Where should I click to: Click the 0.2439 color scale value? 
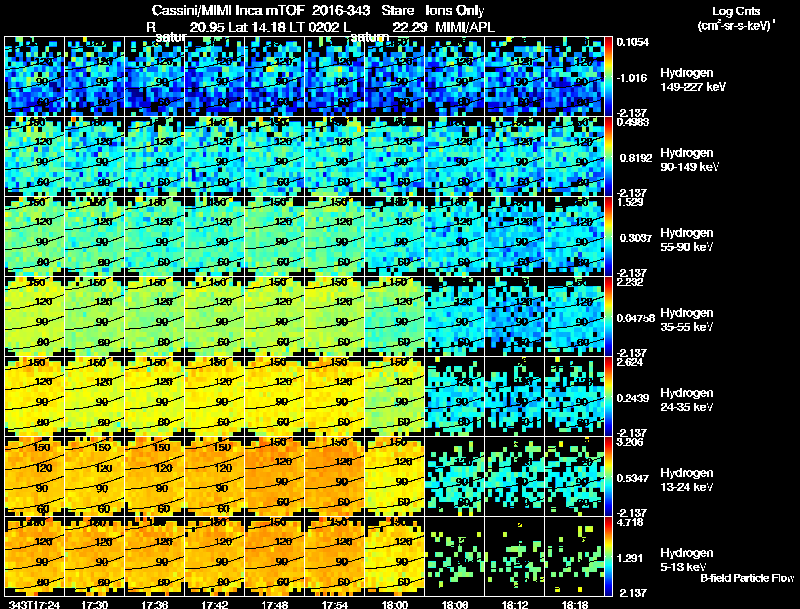(633, 398)
